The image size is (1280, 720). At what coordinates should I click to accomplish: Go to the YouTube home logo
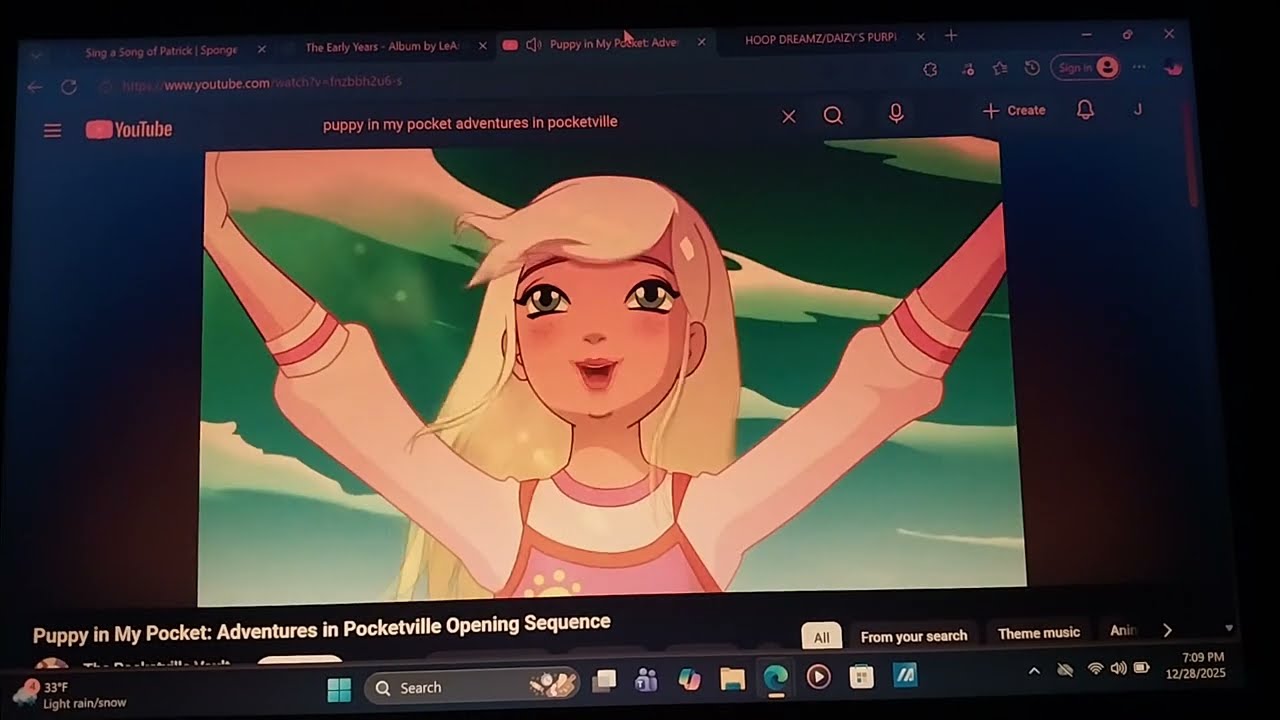pos(129,129)
